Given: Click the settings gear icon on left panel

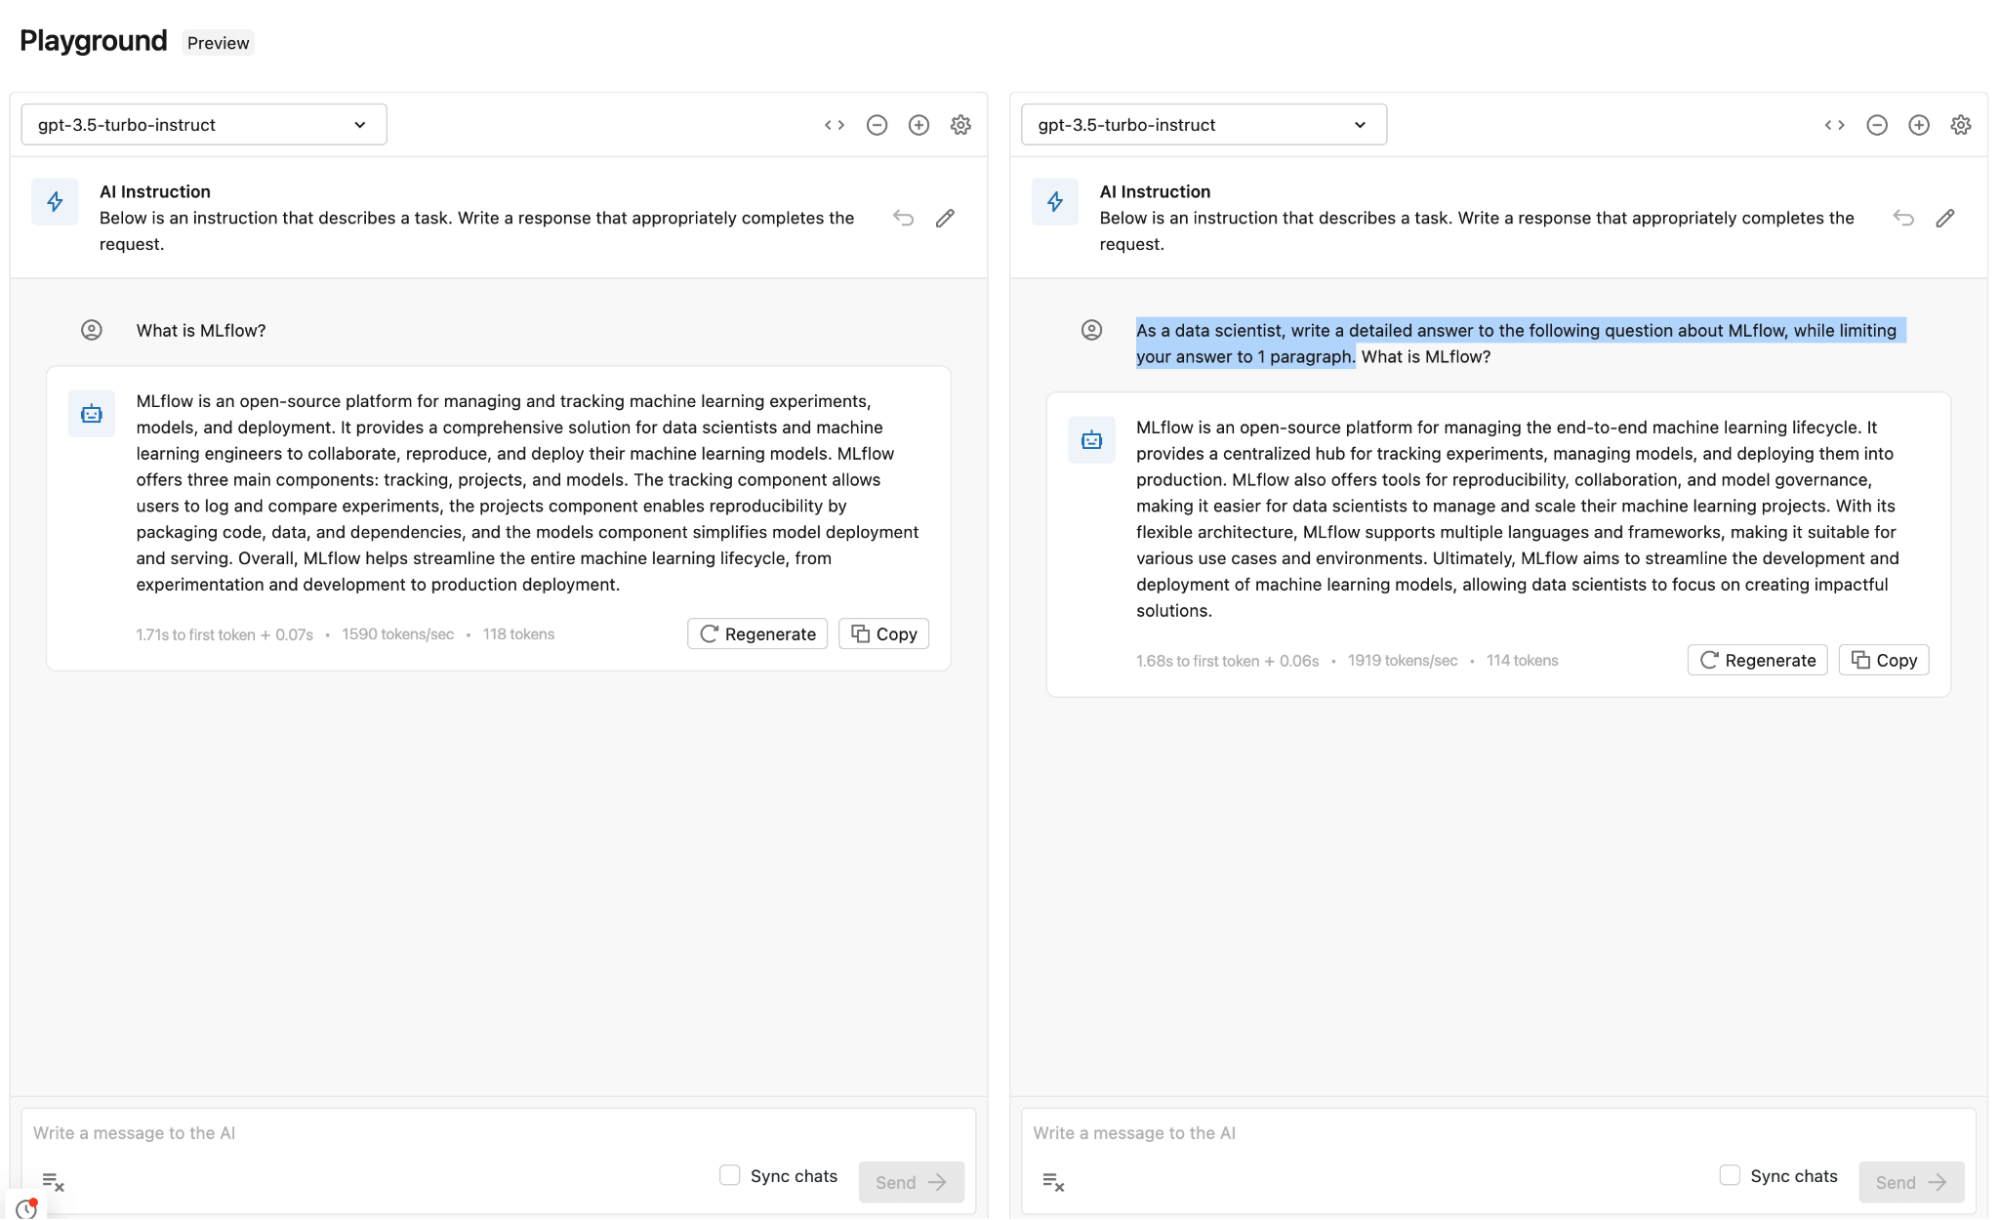Looking at the screenshot, I should click(961, 124).
